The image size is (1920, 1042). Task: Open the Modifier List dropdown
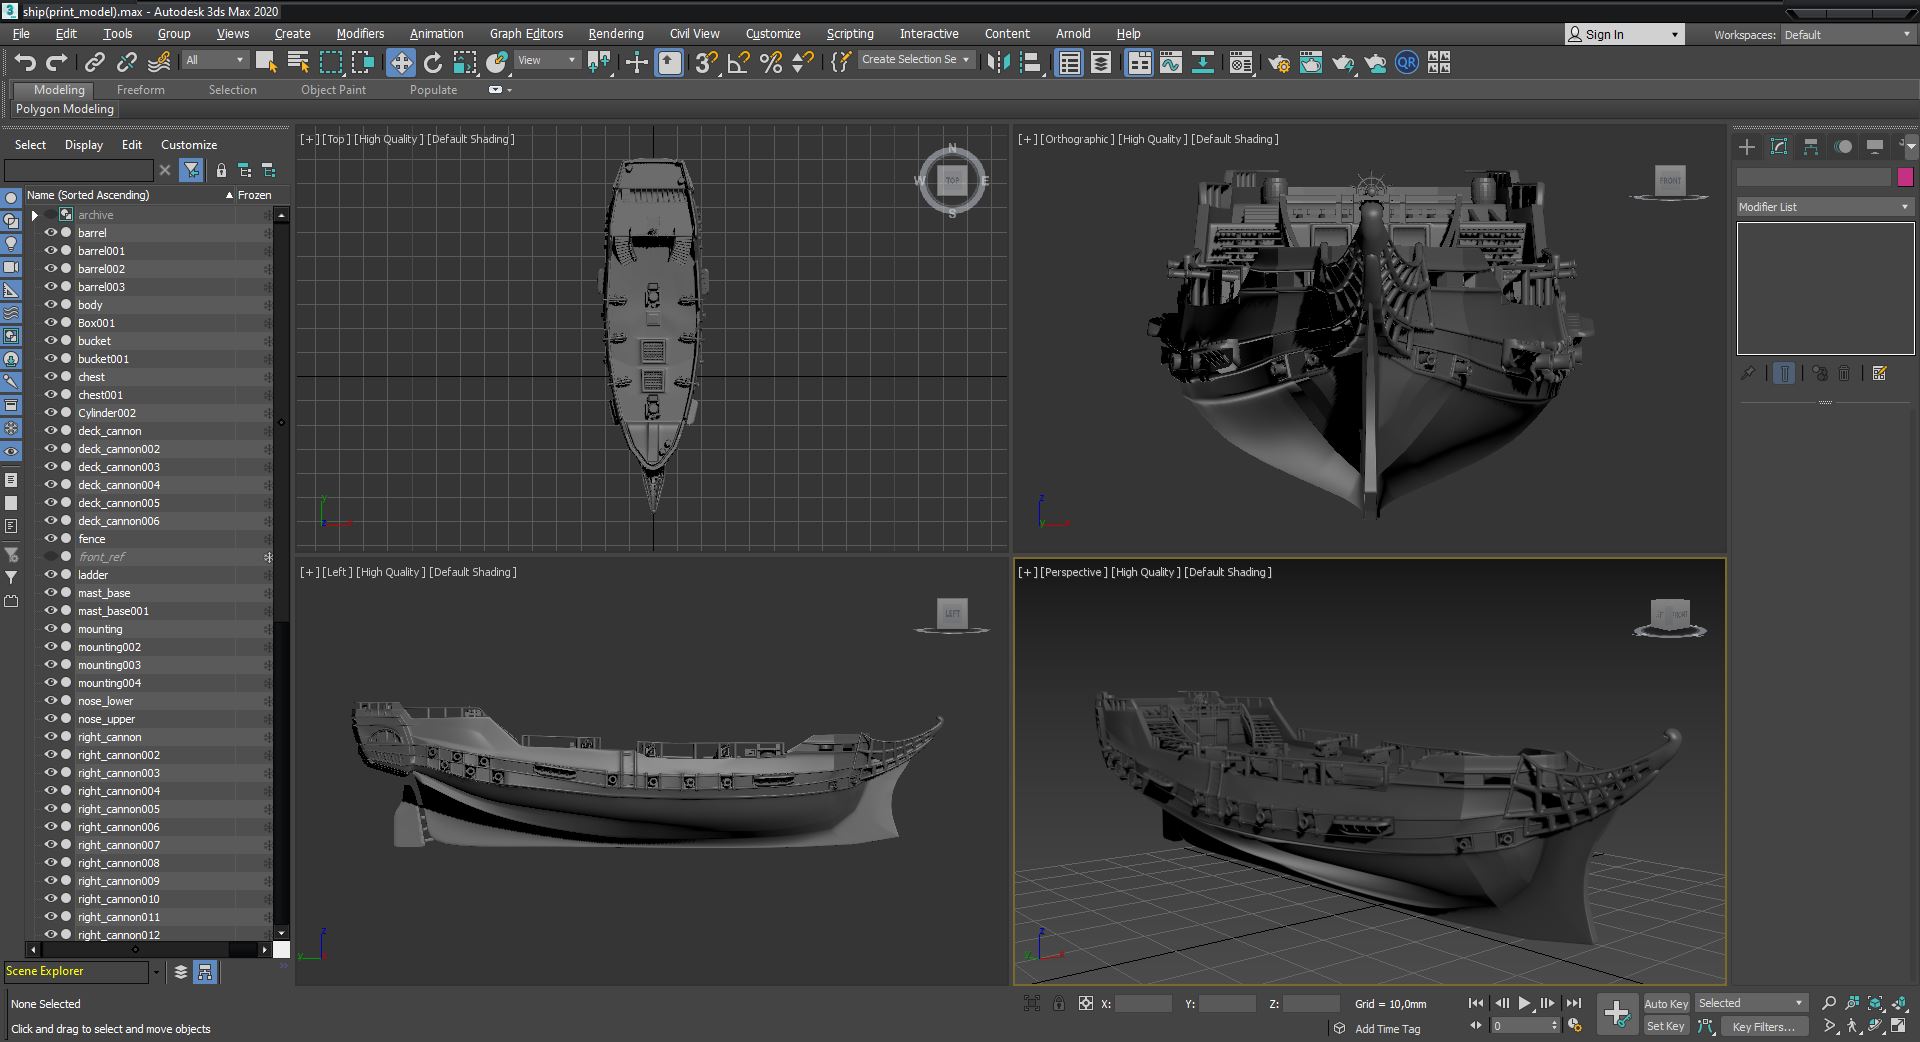pos(1825,207)
